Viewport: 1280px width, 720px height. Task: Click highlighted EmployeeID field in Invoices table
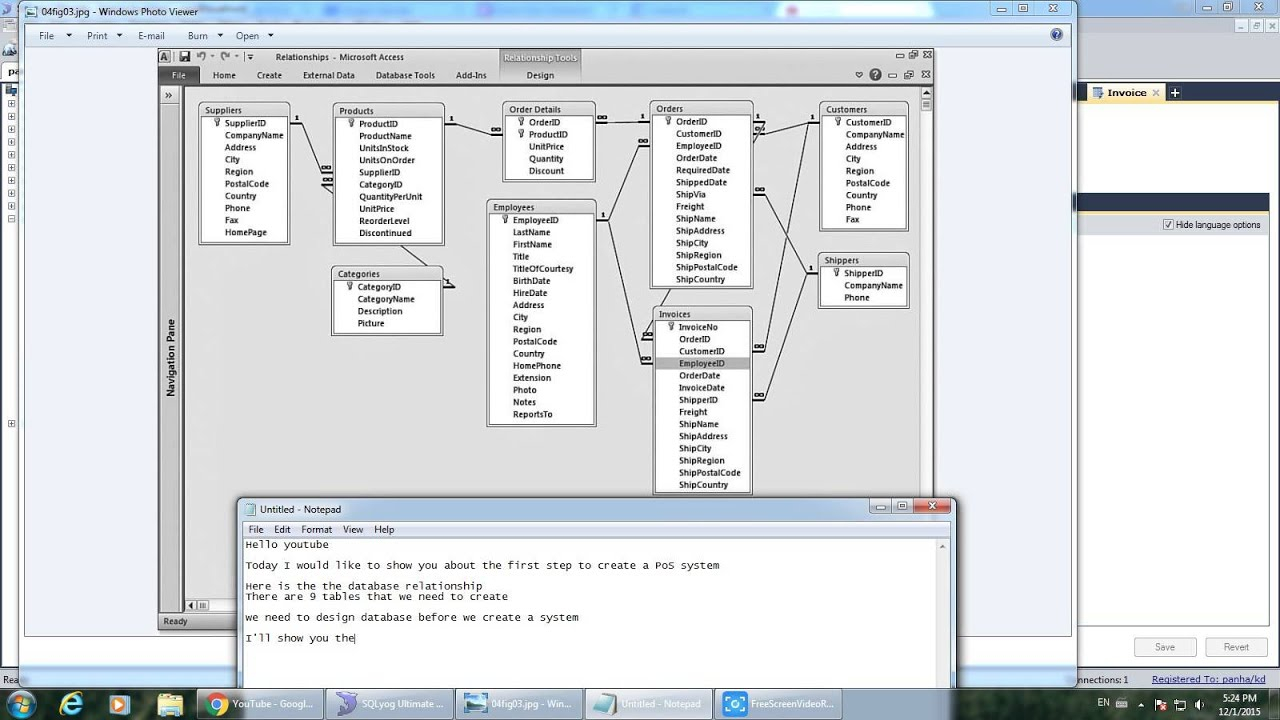pyautogui.click(x=702, y=364)
